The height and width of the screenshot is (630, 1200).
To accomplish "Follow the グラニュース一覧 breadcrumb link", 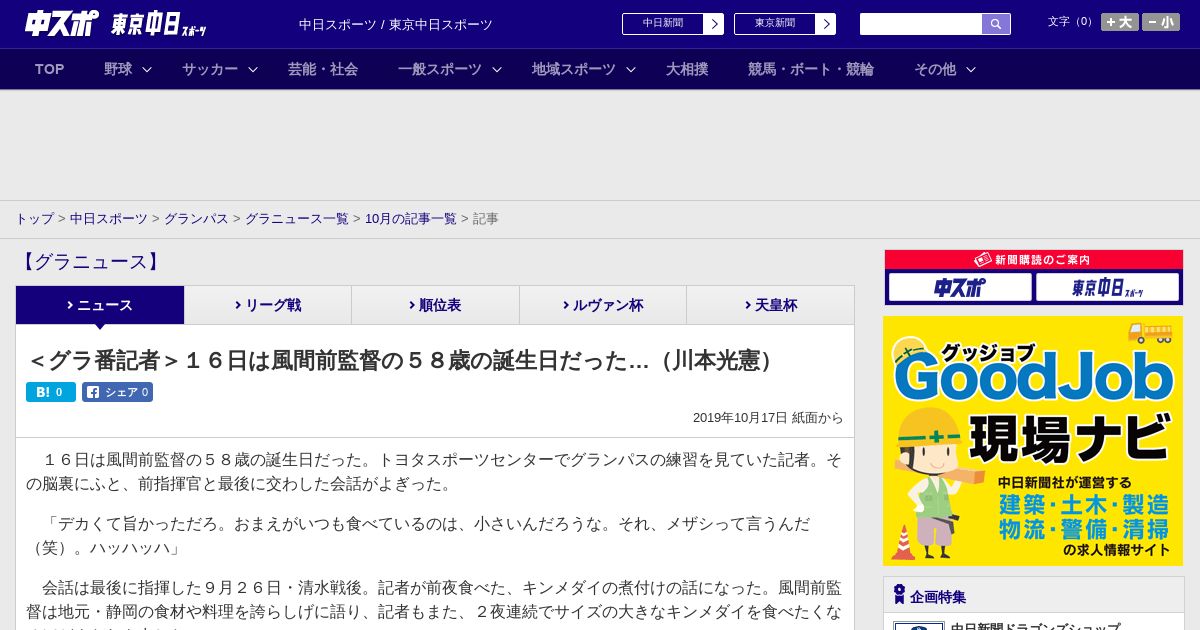I will tap(297, 219).
